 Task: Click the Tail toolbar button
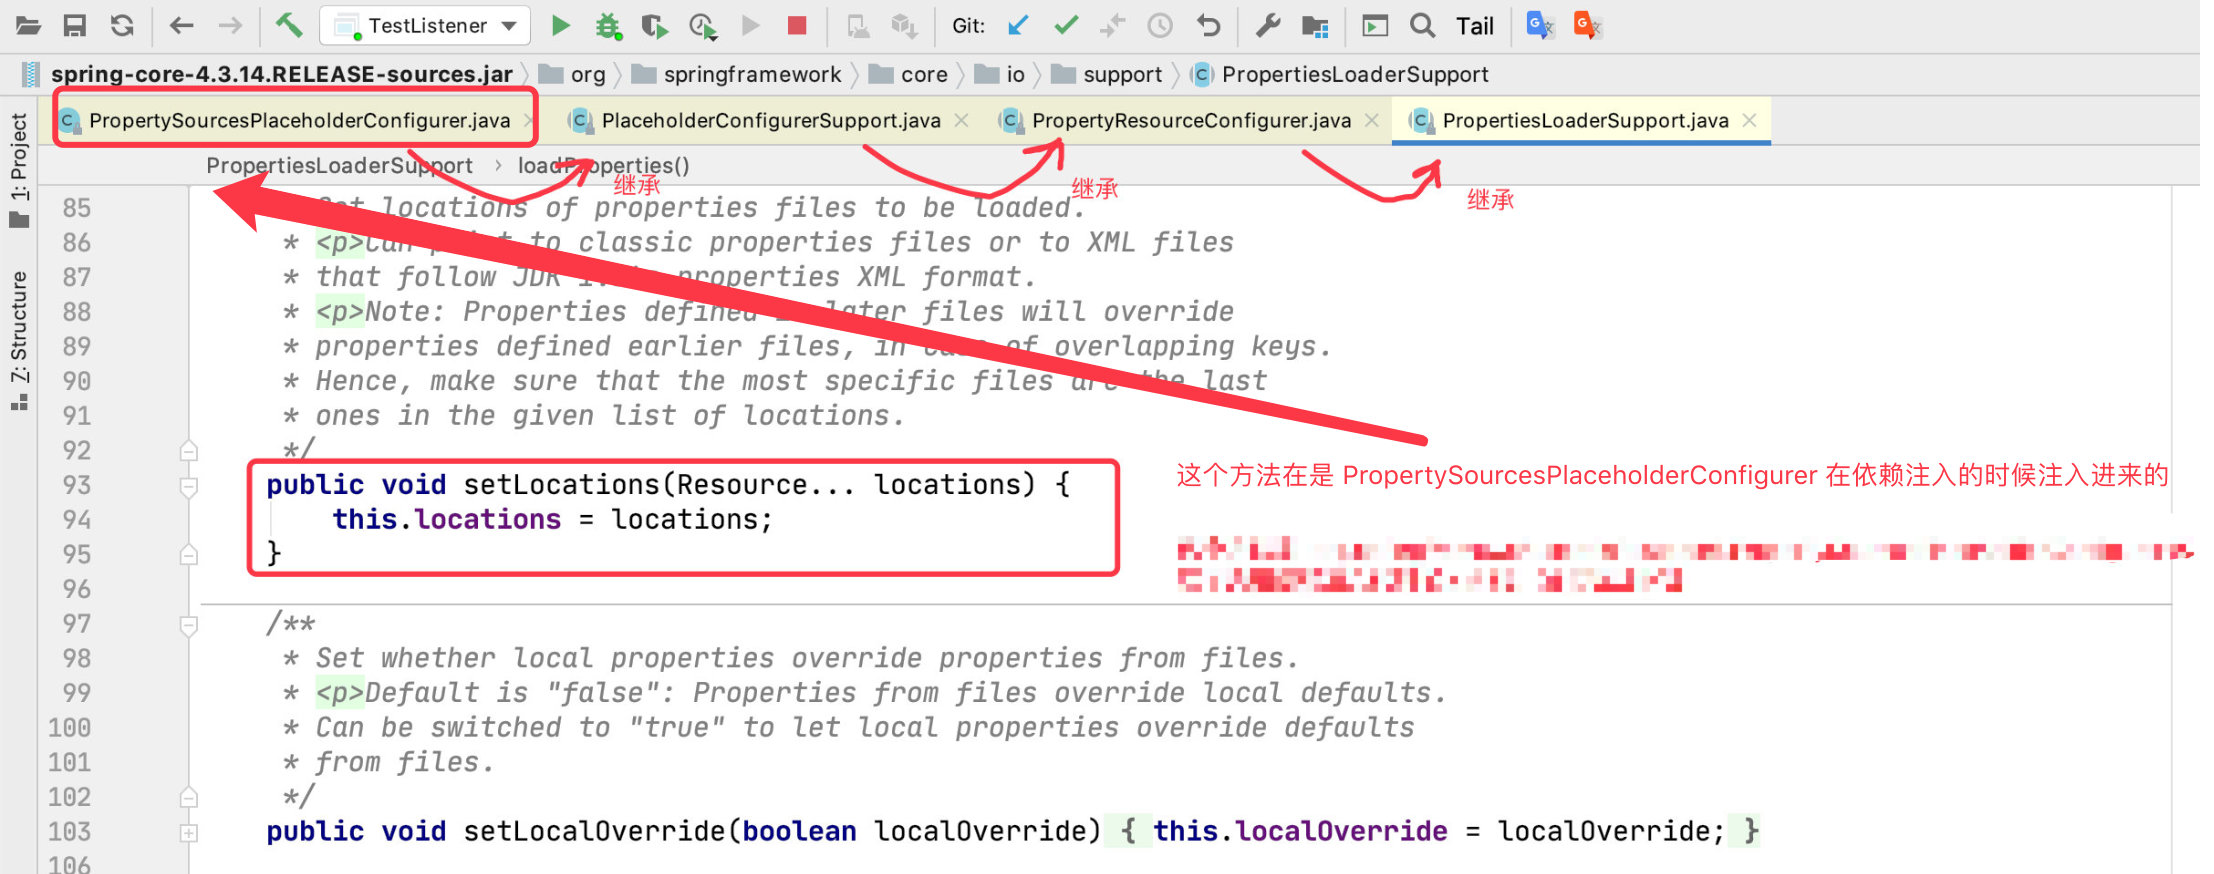[x=1475, y=26]
